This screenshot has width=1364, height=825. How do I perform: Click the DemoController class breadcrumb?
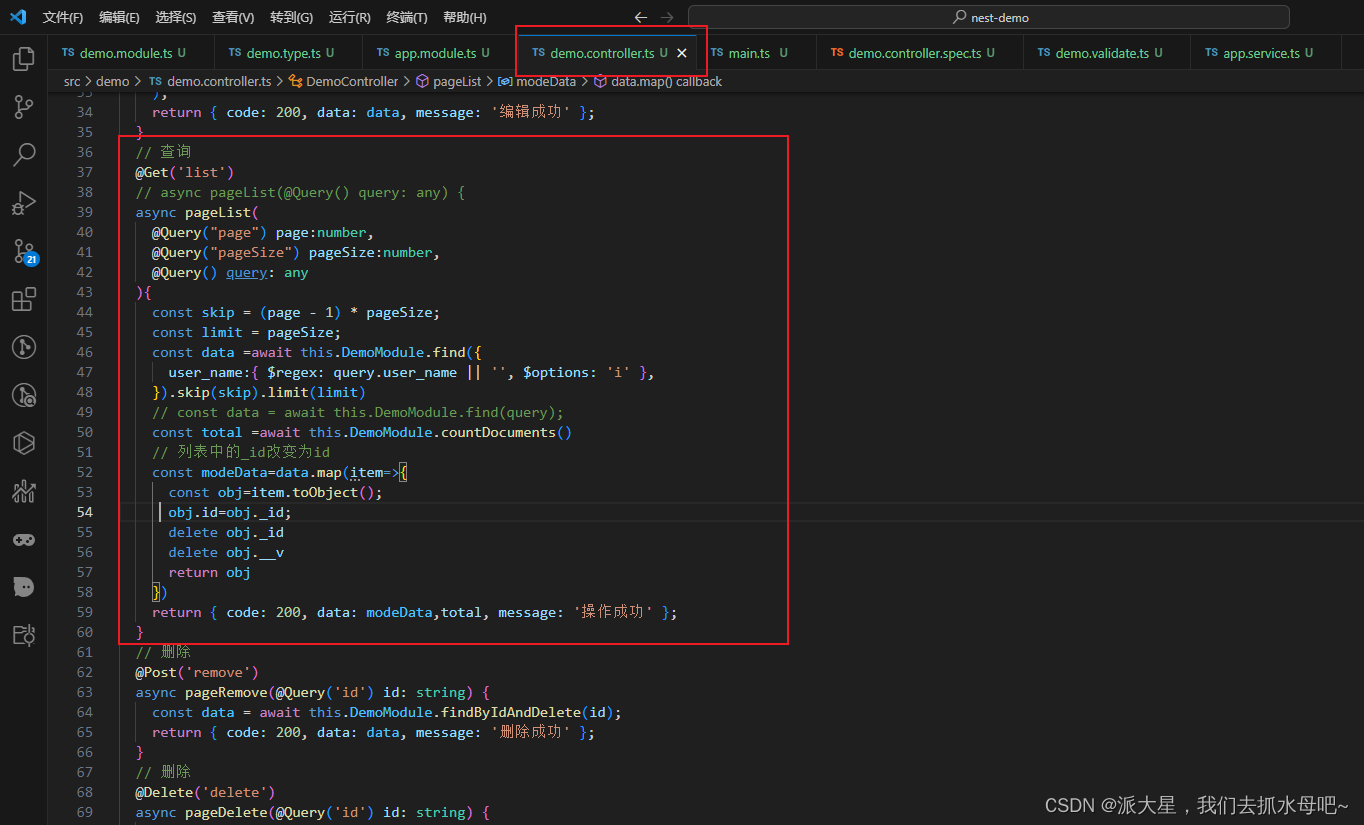pyautogui.click(x=343, y=81)
